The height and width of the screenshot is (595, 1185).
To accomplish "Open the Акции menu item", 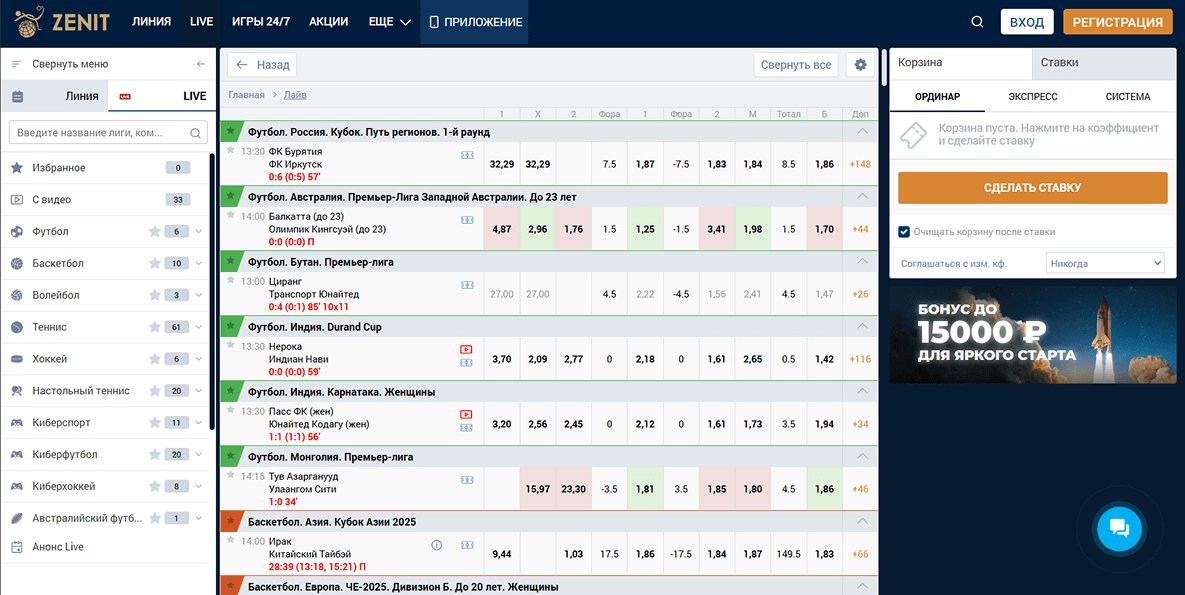I will coord(328,22).
